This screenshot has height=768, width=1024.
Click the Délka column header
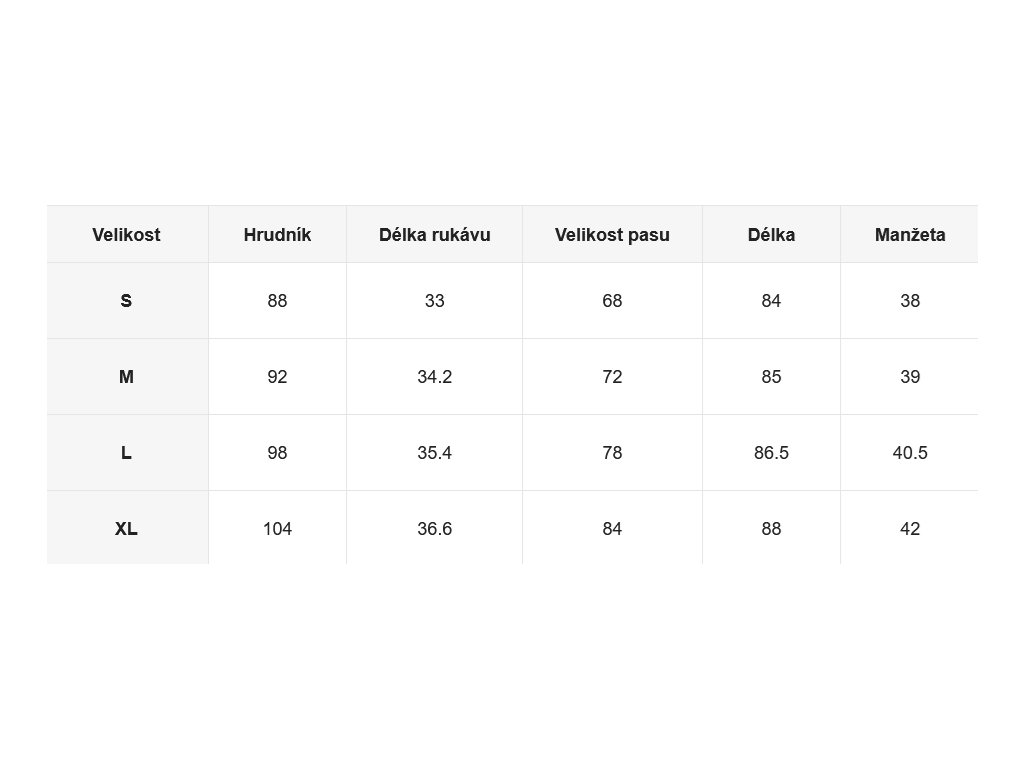coord(771,235)
